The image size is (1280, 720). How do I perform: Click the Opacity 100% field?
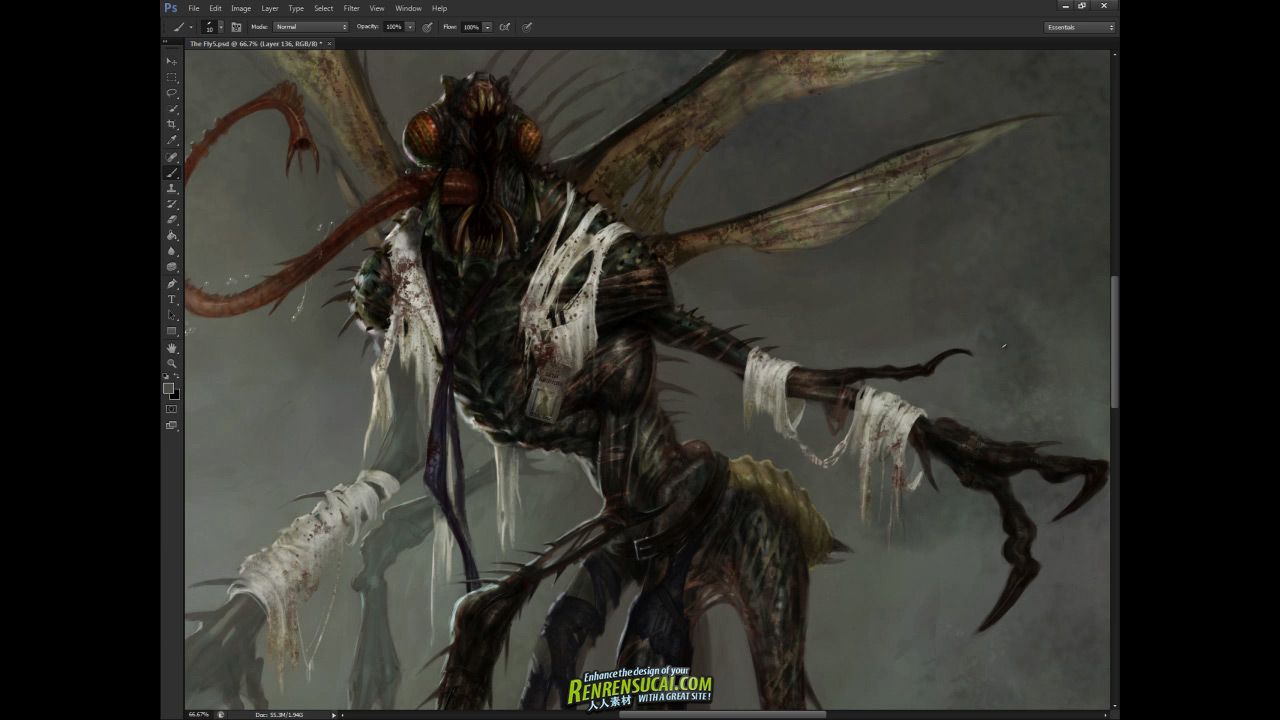click(393, 27)
